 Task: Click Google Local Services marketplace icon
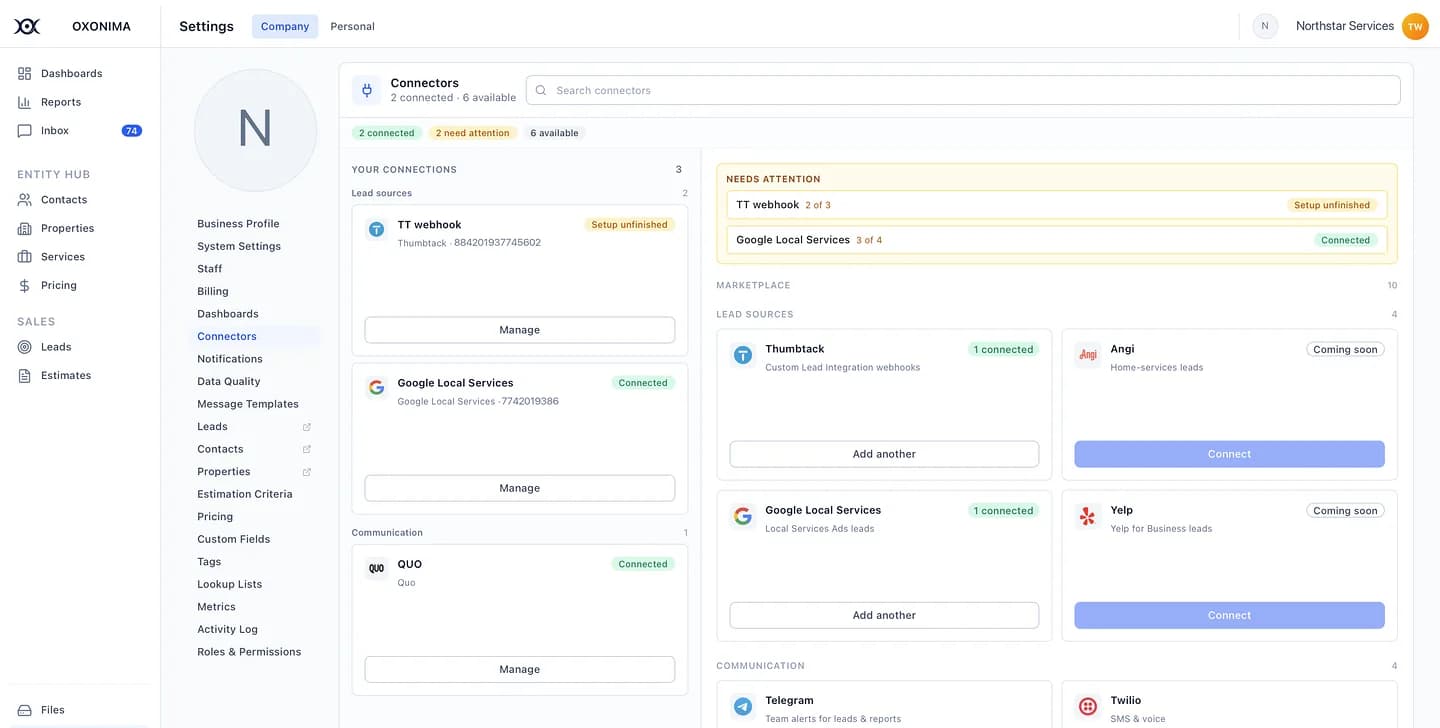743,516
